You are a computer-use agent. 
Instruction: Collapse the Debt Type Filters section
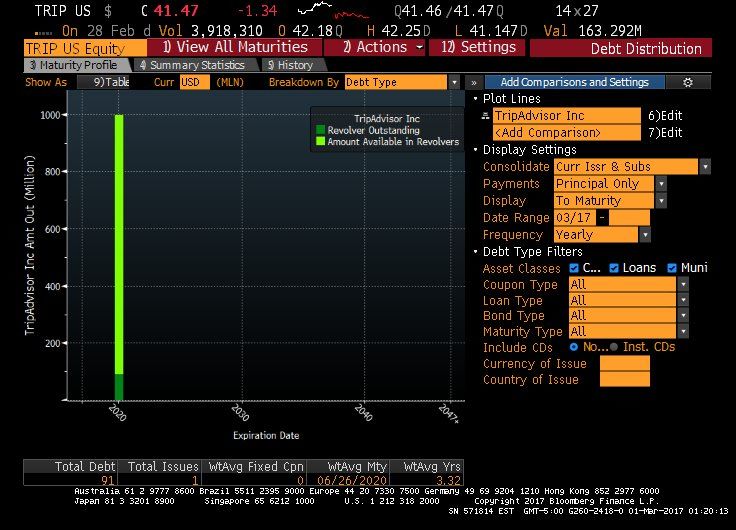coord(475,252)
